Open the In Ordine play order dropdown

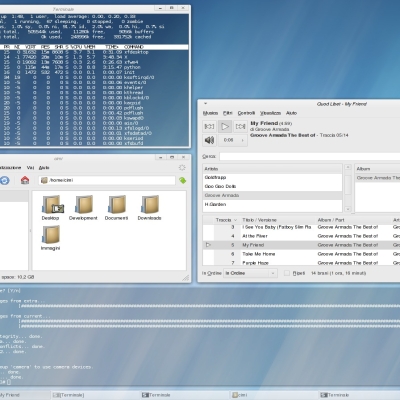point(250,273)
